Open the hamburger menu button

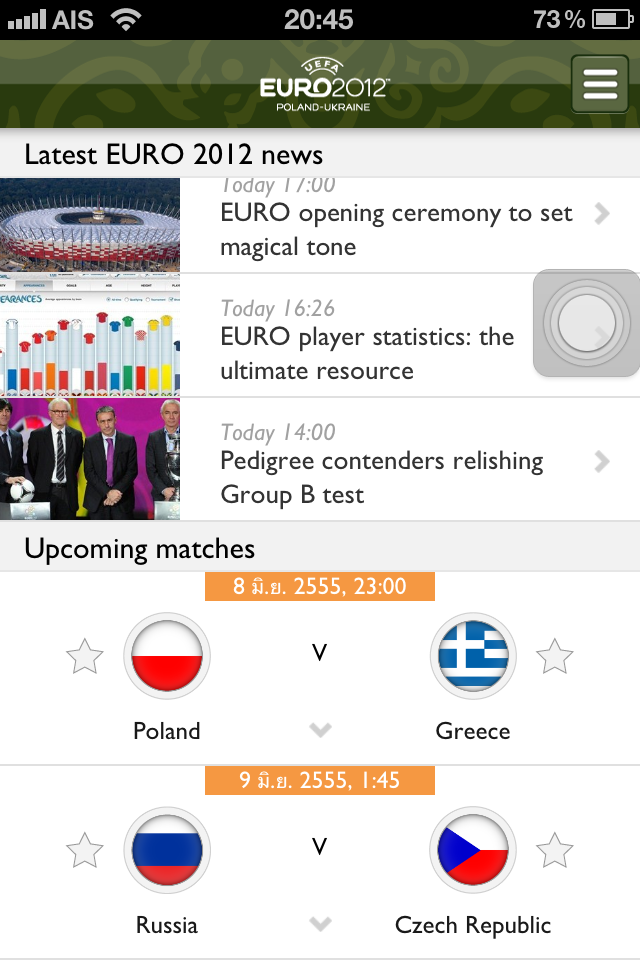pos(600,84)
